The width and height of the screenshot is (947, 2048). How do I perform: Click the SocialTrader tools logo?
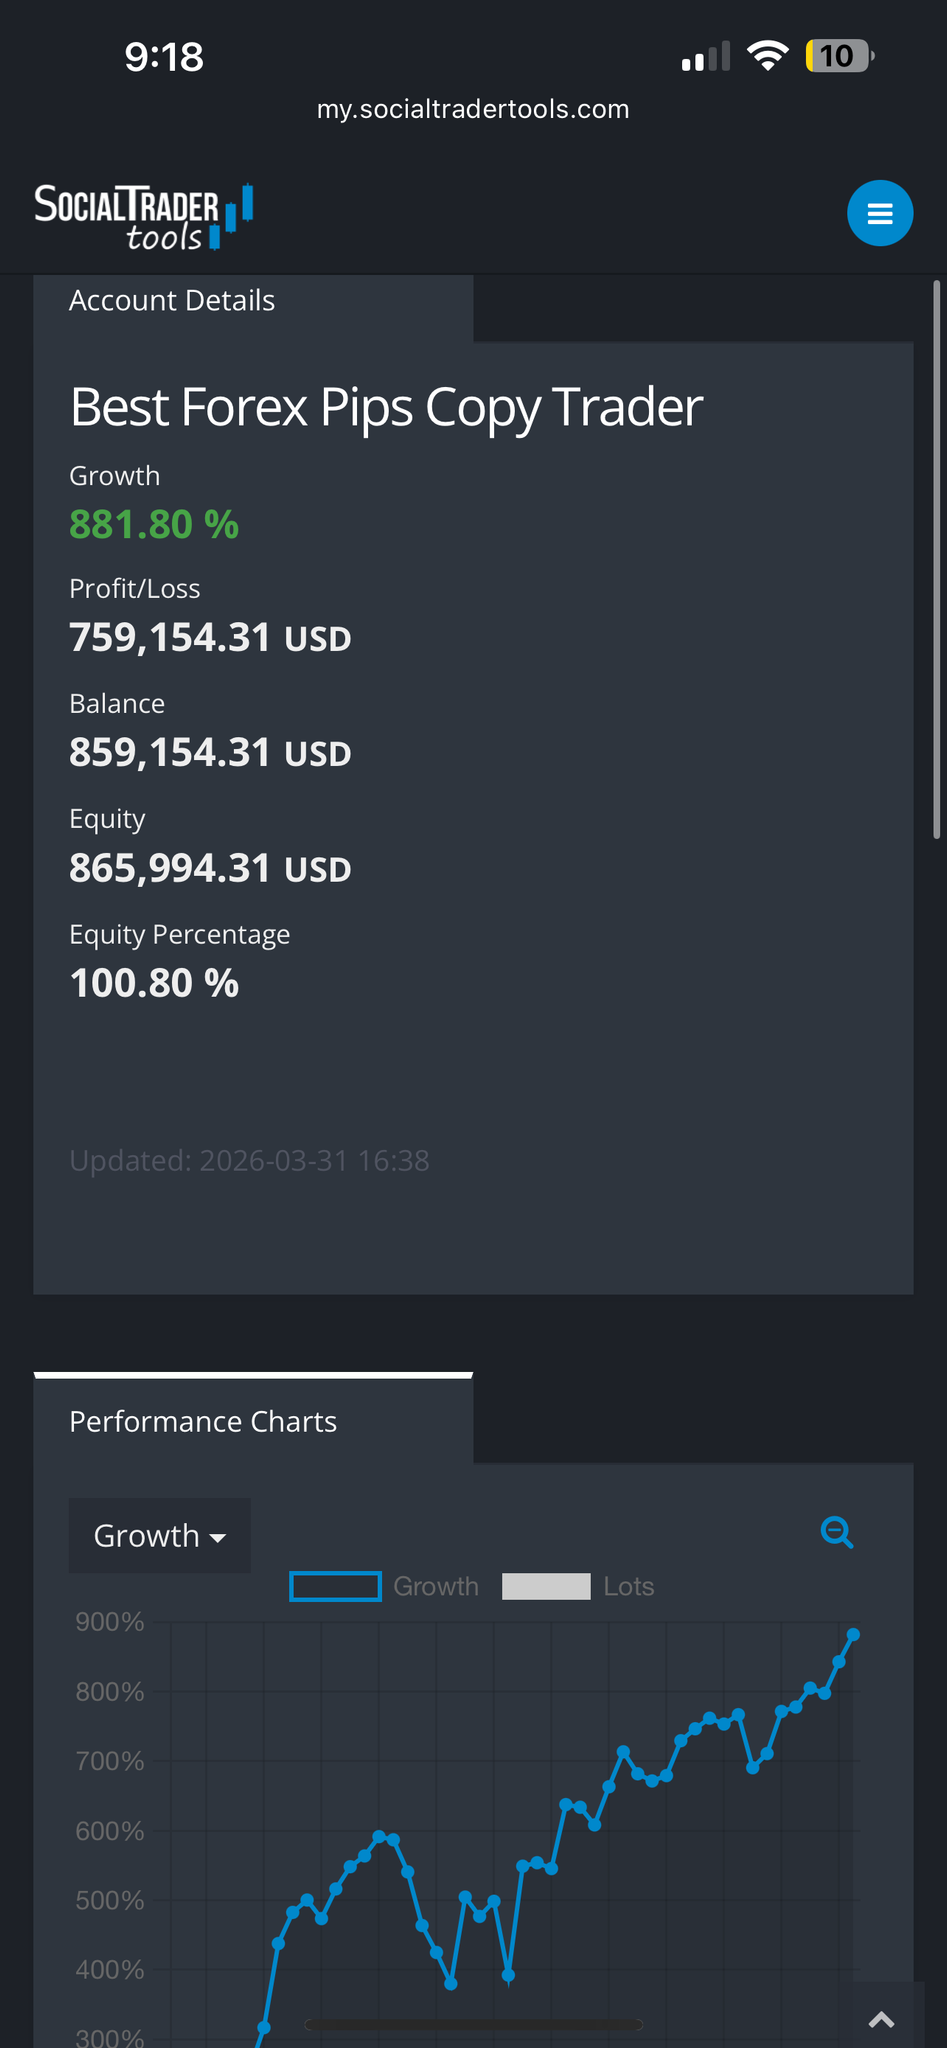tap(143, 216)
